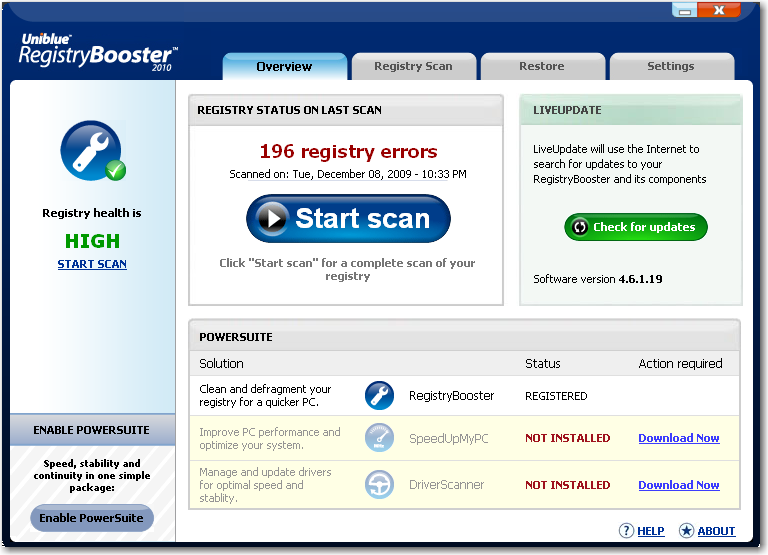Click the RegistryBooster wrench icon in PowerSuite
Viewport: 768px width, 555px height.
(379, 396)
